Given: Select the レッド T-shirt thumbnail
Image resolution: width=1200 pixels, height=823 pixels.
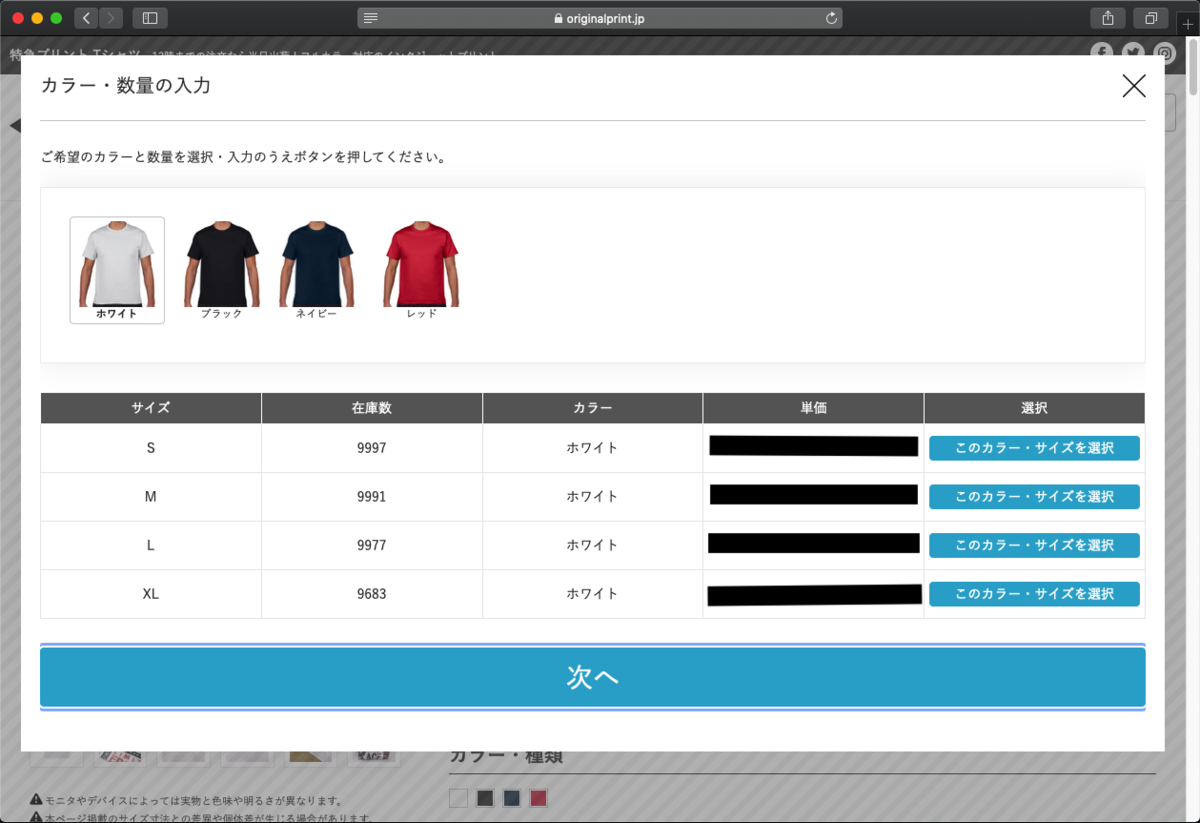Looking at the screenshot, I should point(421,270).
